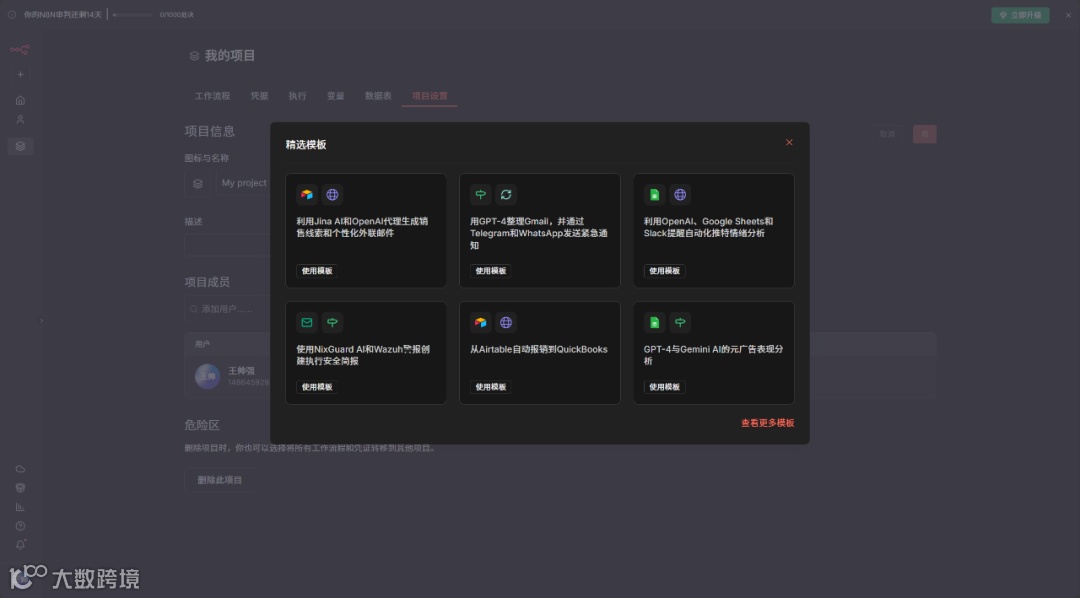This screenshot has height=598, width=1080.
Task: Open the person icon in the sidebar
Action: [x=20, y=120]
